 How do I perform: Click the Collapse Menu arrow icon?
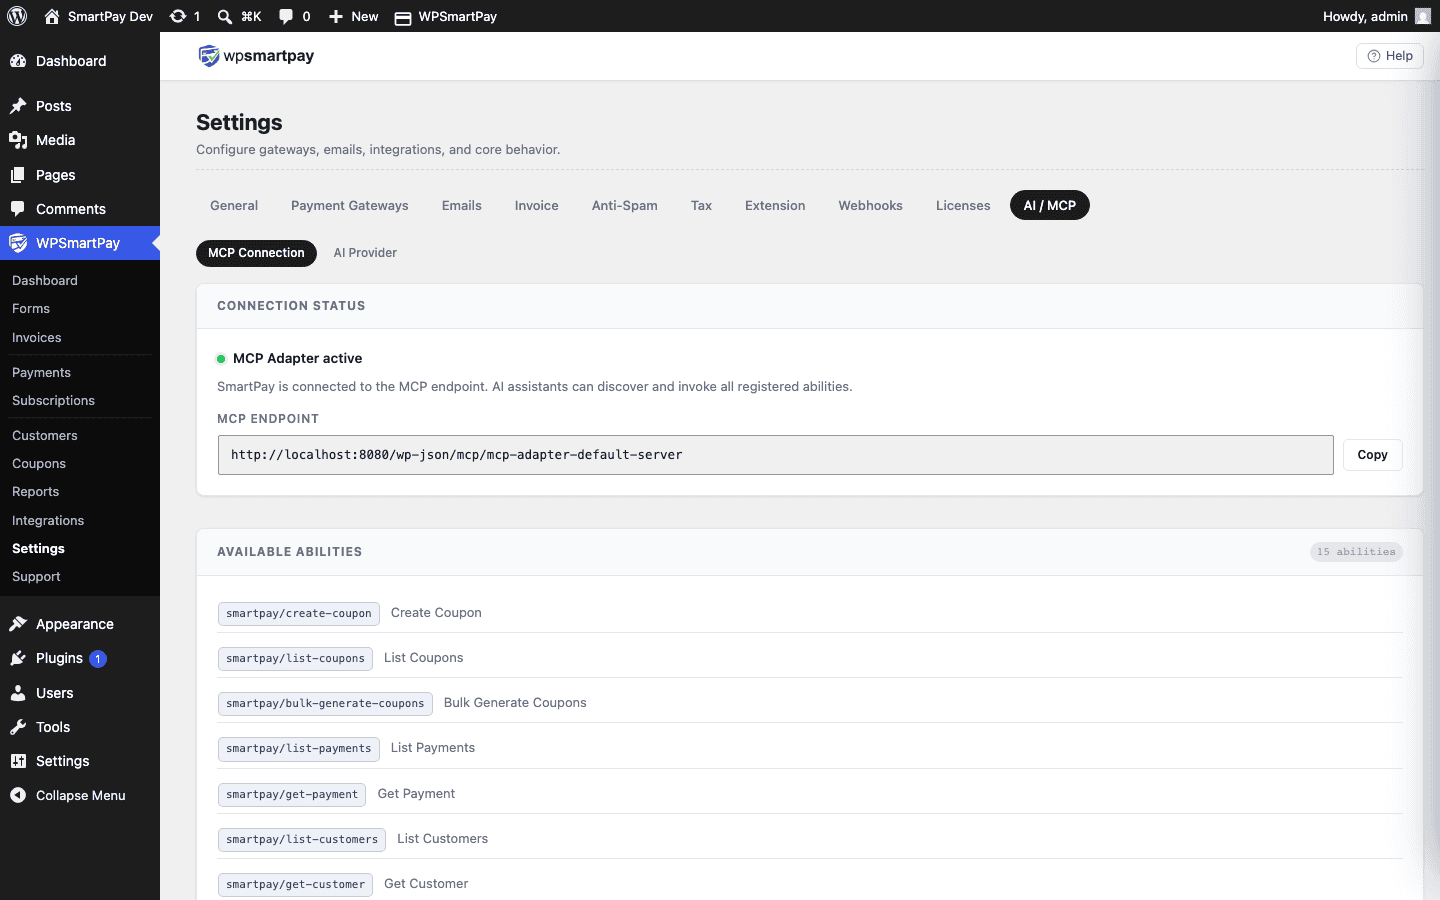(x=18, y=795)
